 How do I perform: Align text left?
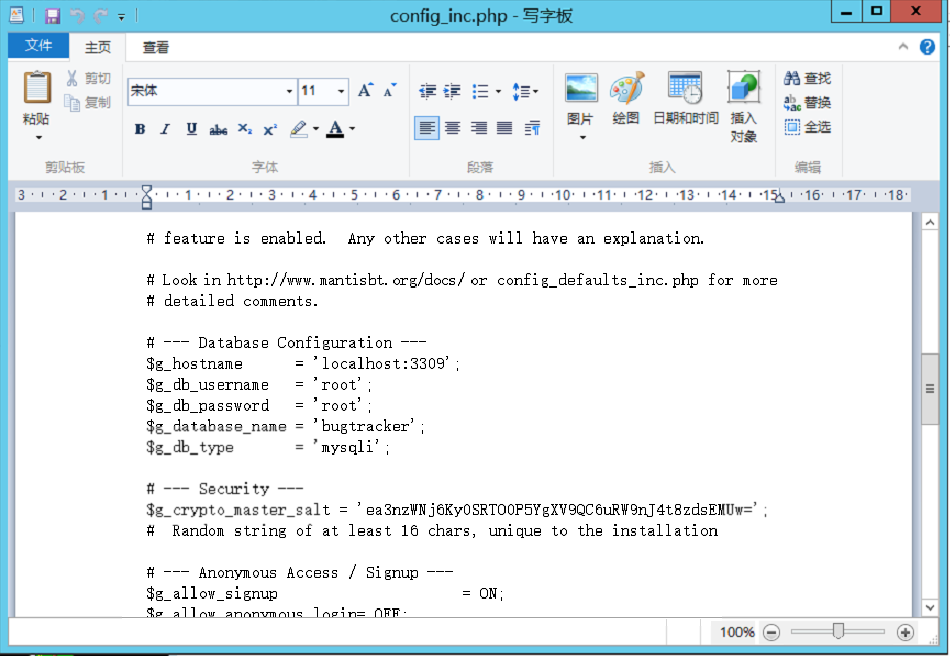coord(427,128)
